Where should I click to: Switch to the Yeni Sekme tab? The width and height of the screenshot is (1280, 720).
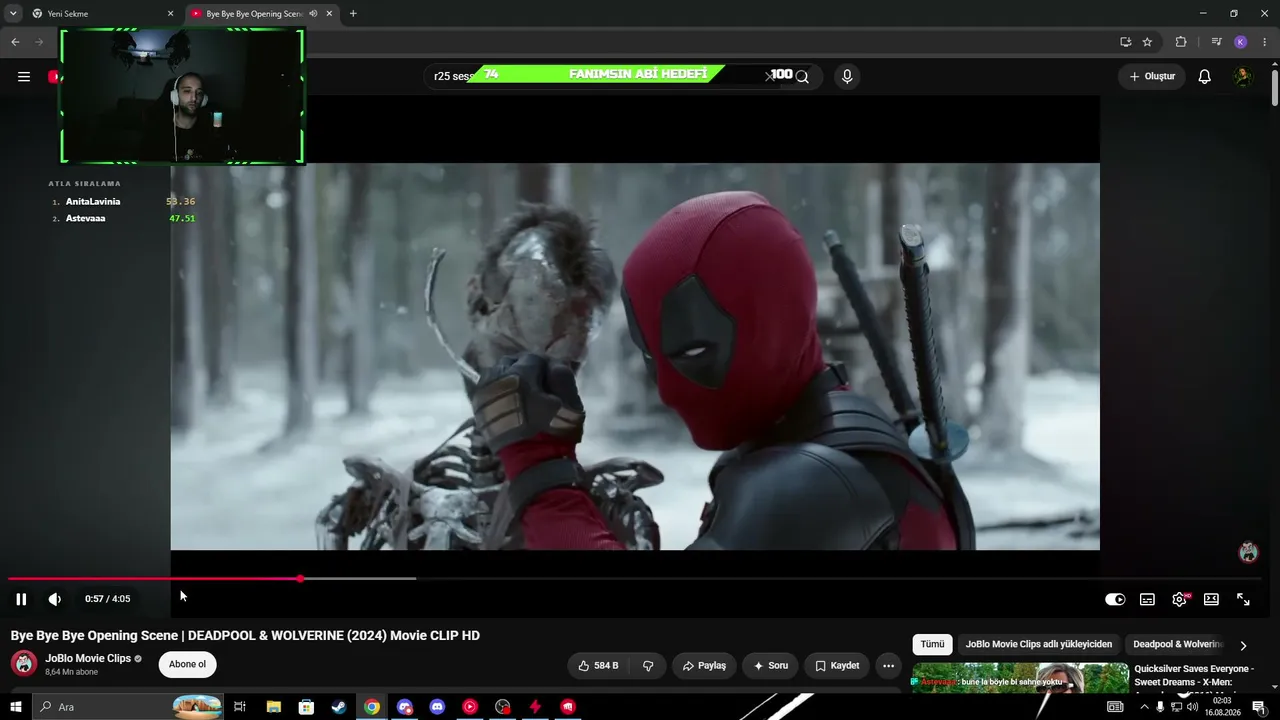(x=103, y=14)
